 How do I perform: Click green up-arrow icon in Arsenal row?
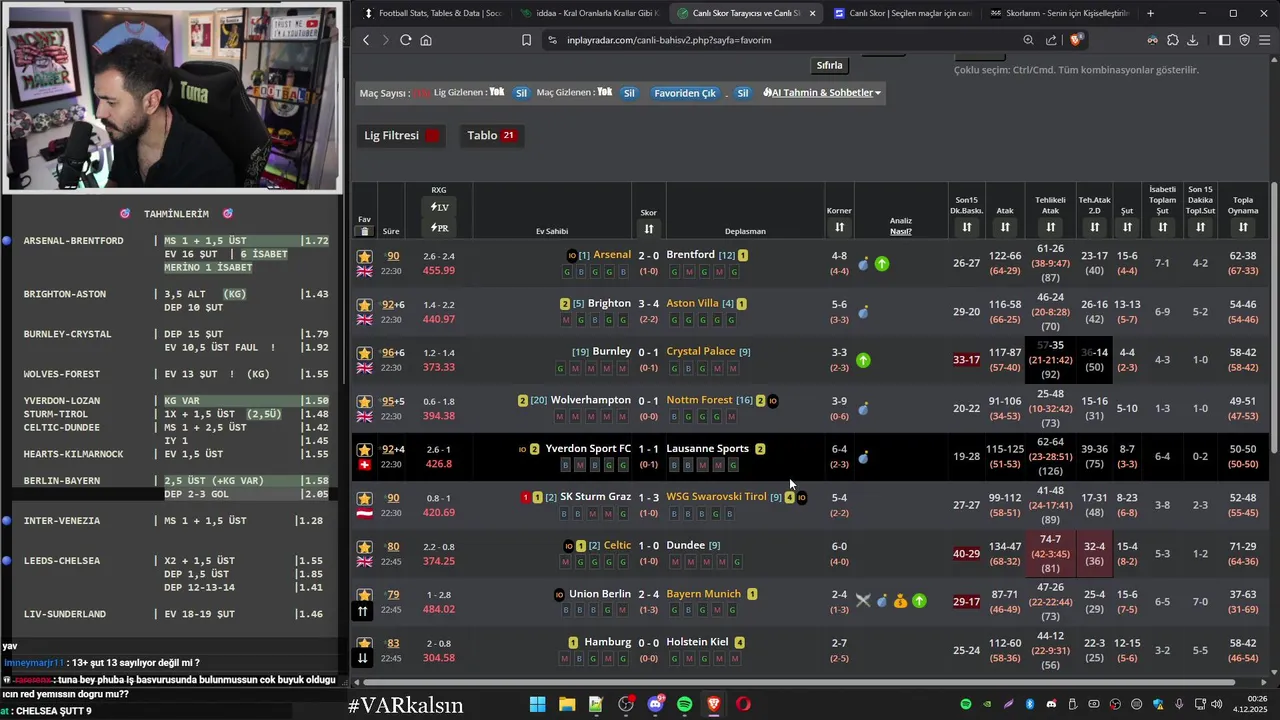click(882, 264)
